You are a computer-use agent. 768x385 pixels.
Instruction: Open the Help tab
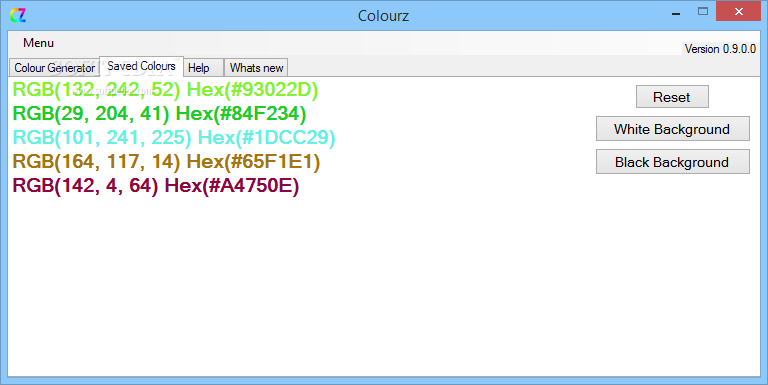(203, 68)
